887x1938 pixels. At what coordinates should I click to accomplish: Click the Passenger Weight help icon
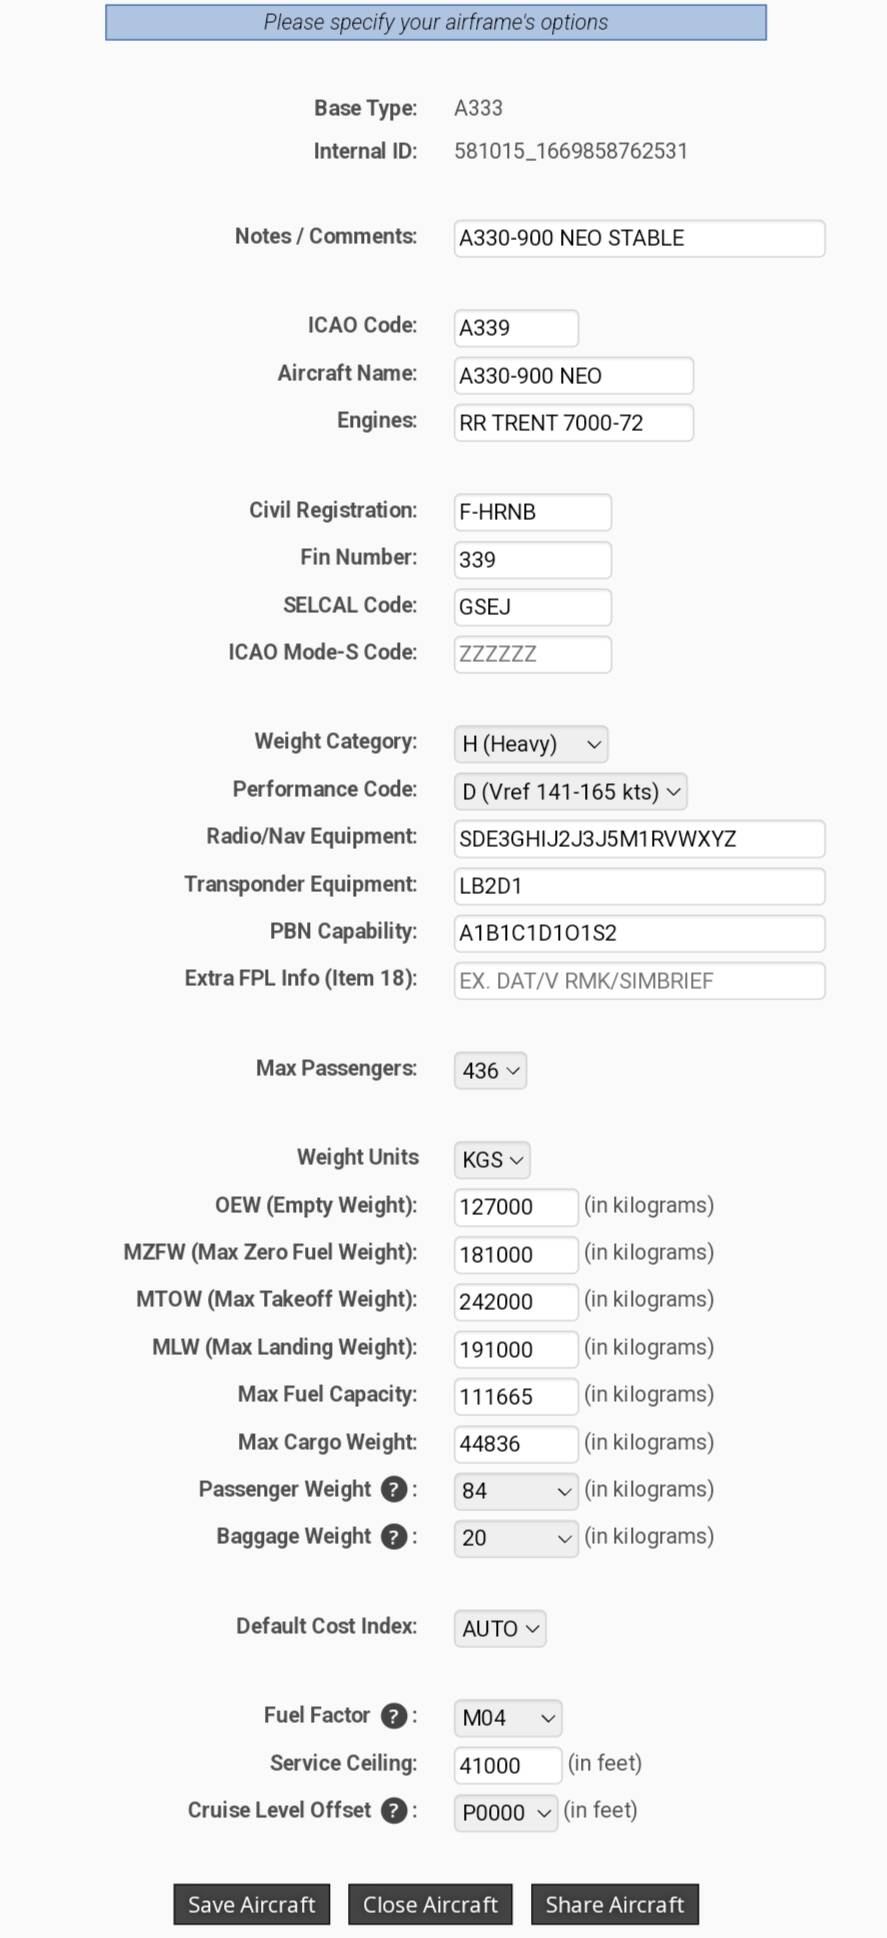(394, 1490)
